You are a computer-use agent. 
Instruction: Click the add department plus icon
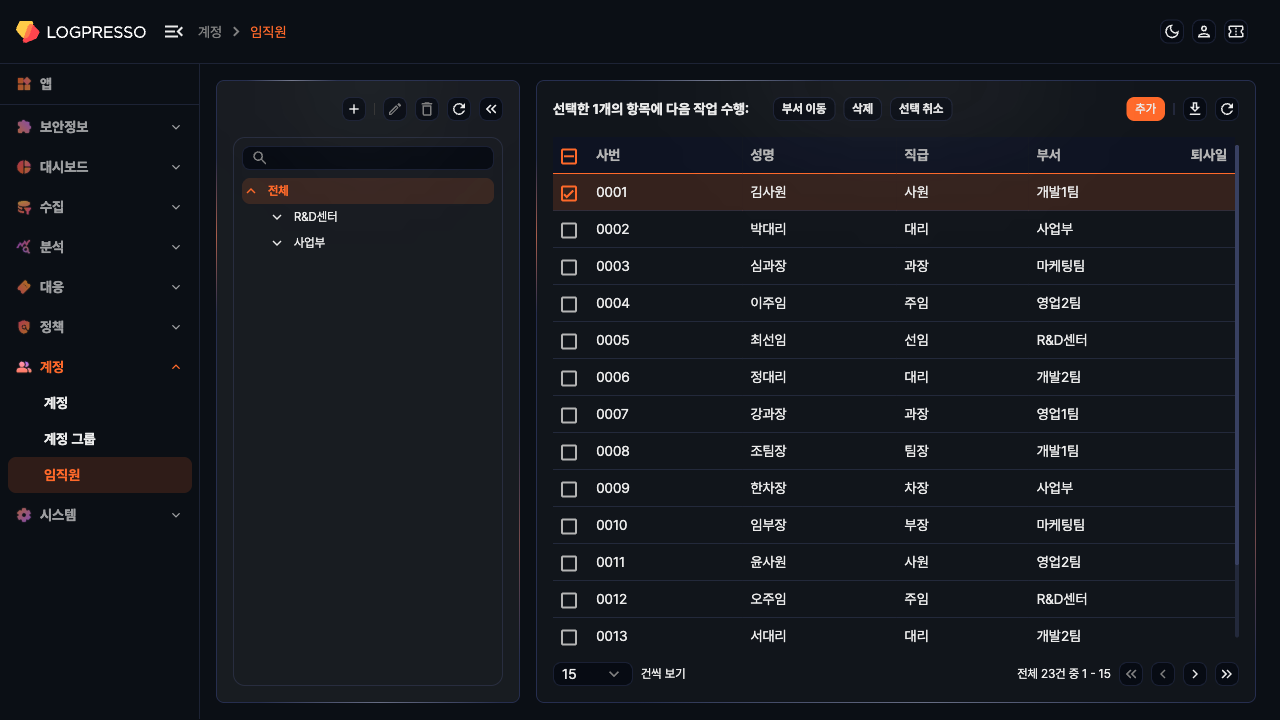[354, 109]
